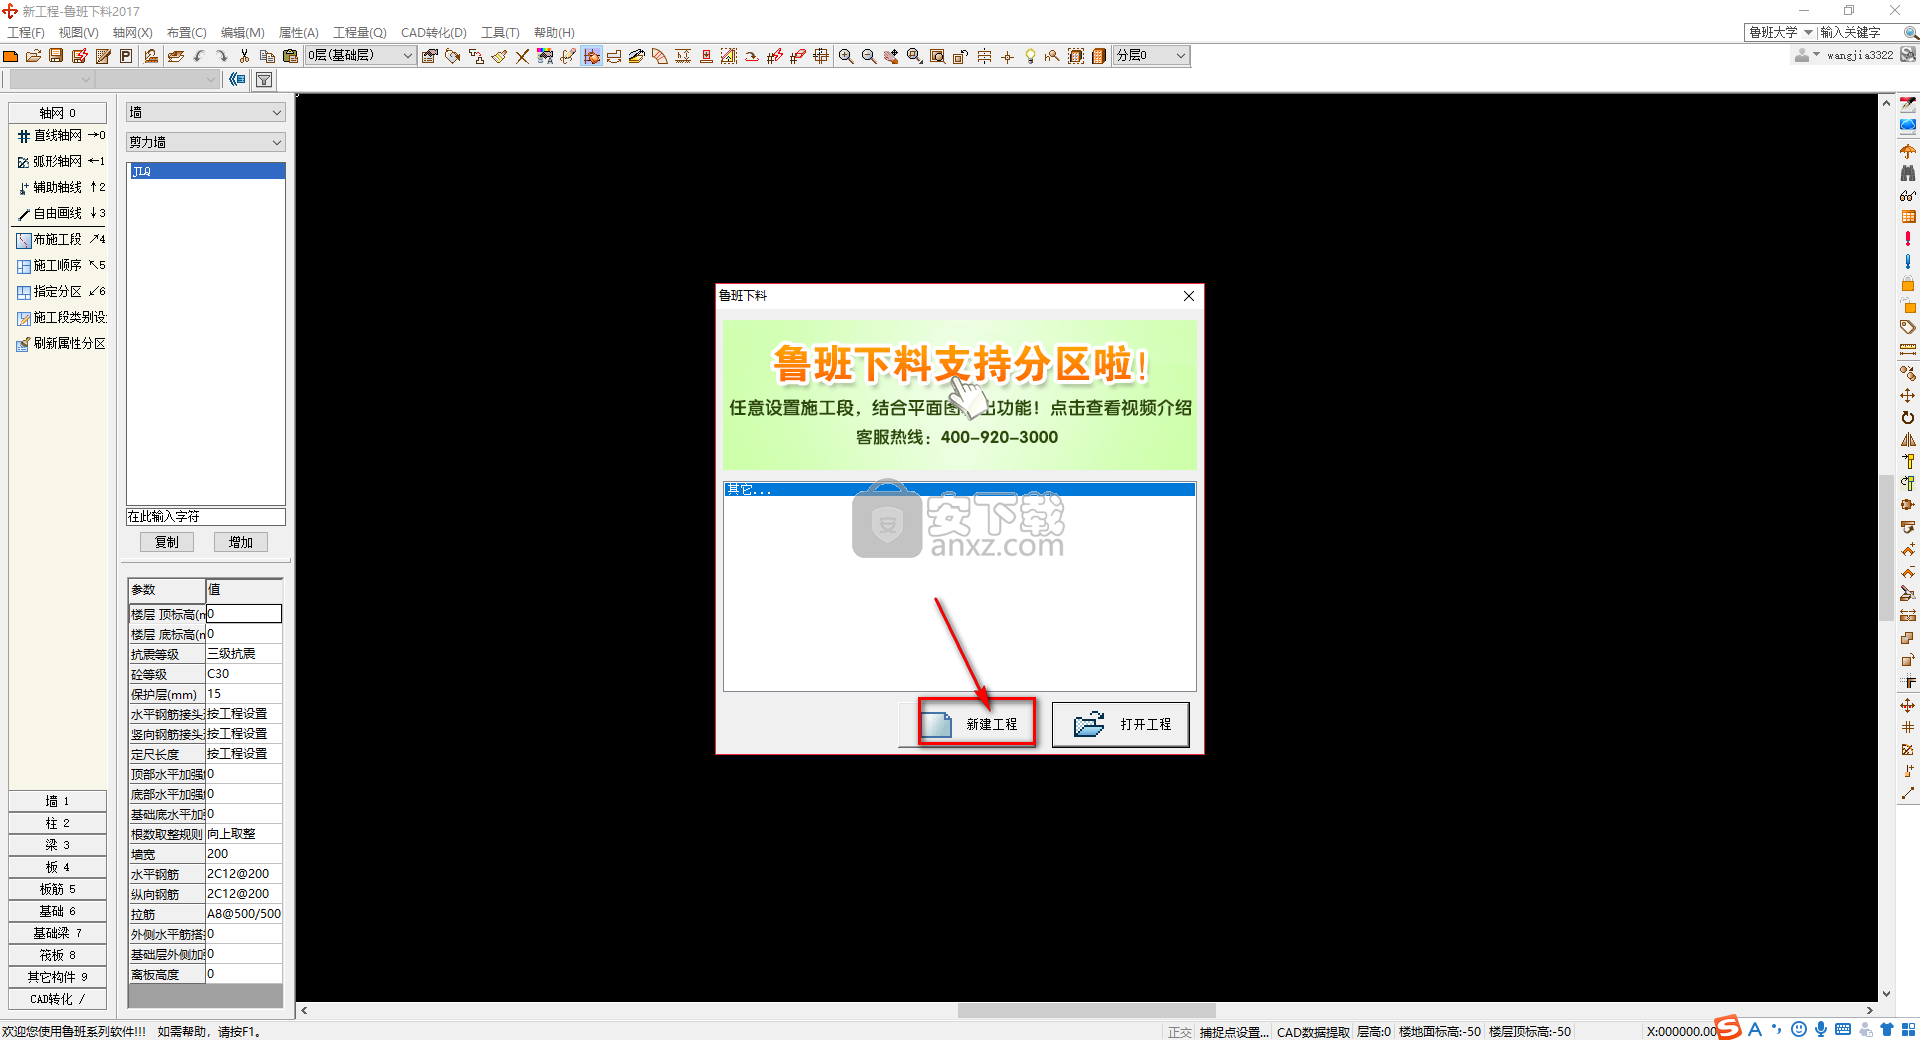The height and width of the screenshot is (1040, 1920).
Task: Click the scissors cut icon
Action: pos(244,56)
